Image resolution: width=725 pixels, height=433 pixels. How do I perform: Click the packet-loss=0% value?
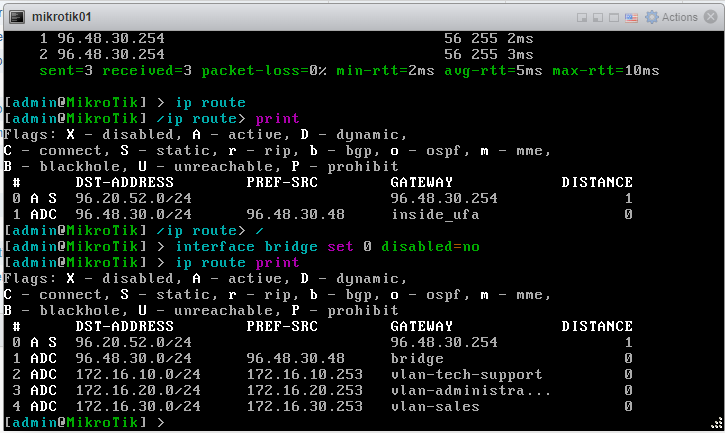pos(264,71)
